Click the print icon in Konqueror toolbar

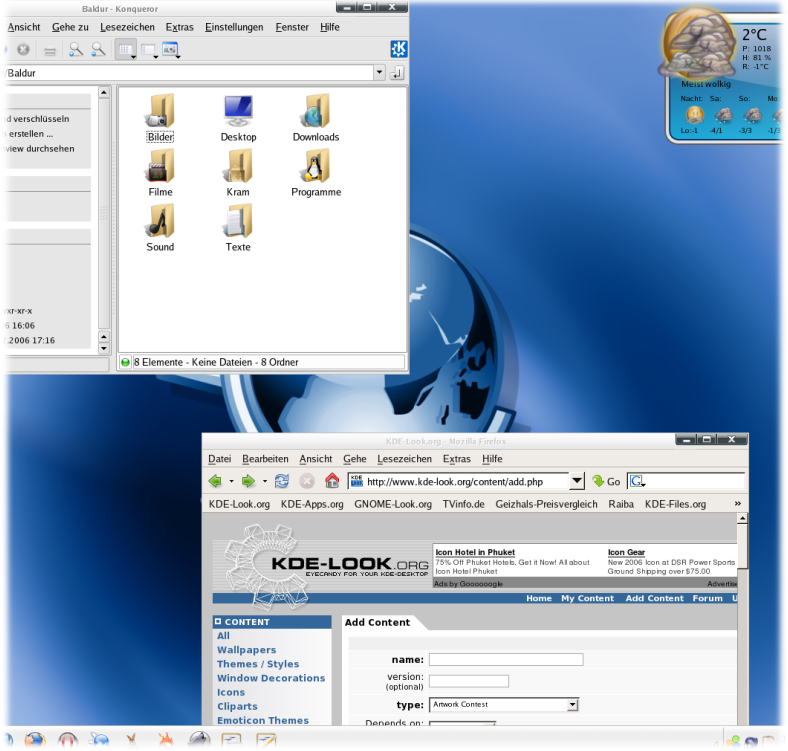point(50,50)
